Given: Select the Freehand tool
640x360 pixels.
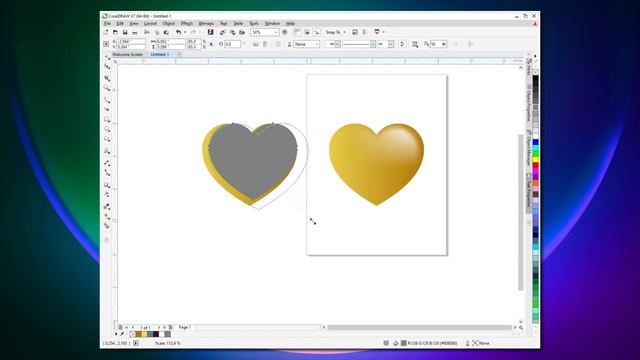Looking at the screenshot, I should 107,100.
